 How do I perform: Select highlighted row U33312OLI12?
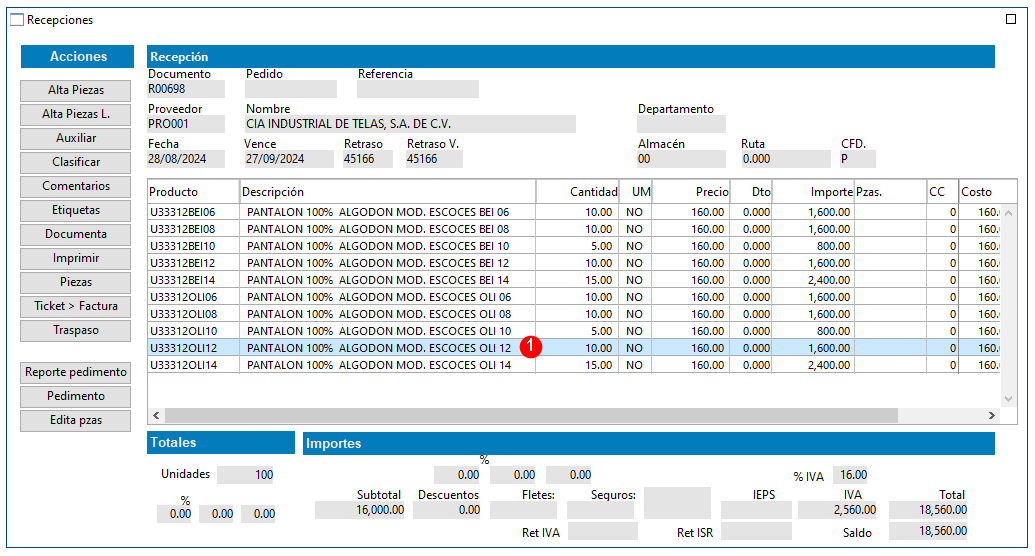coord(574,348)
